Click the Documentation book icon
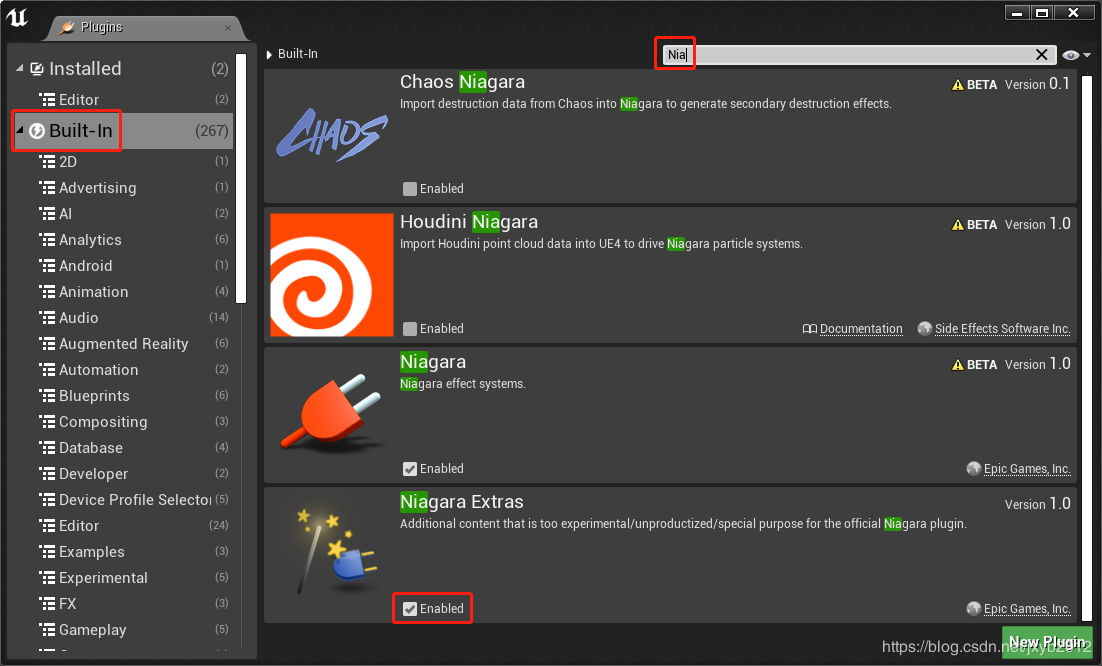1102x666 pixels. point(810,329)
